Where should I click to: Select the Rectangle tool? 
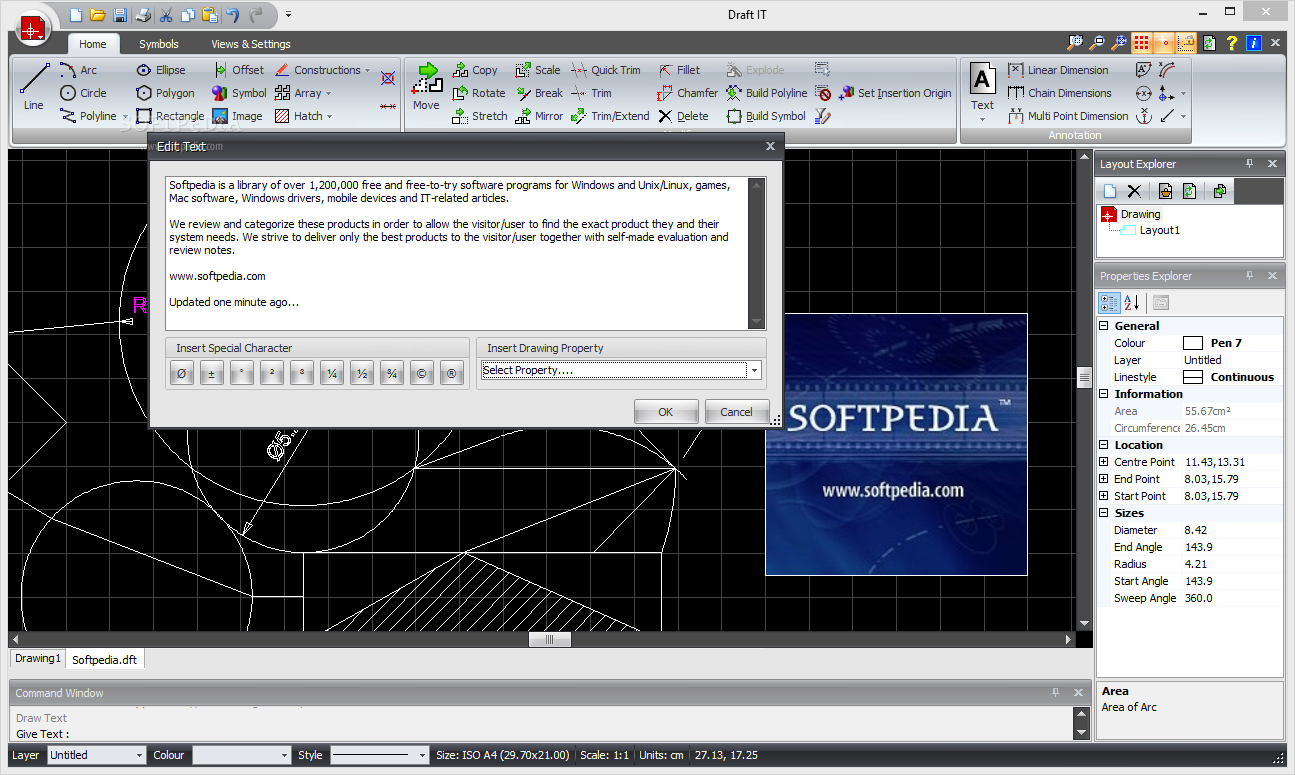(x=170, y=116)
